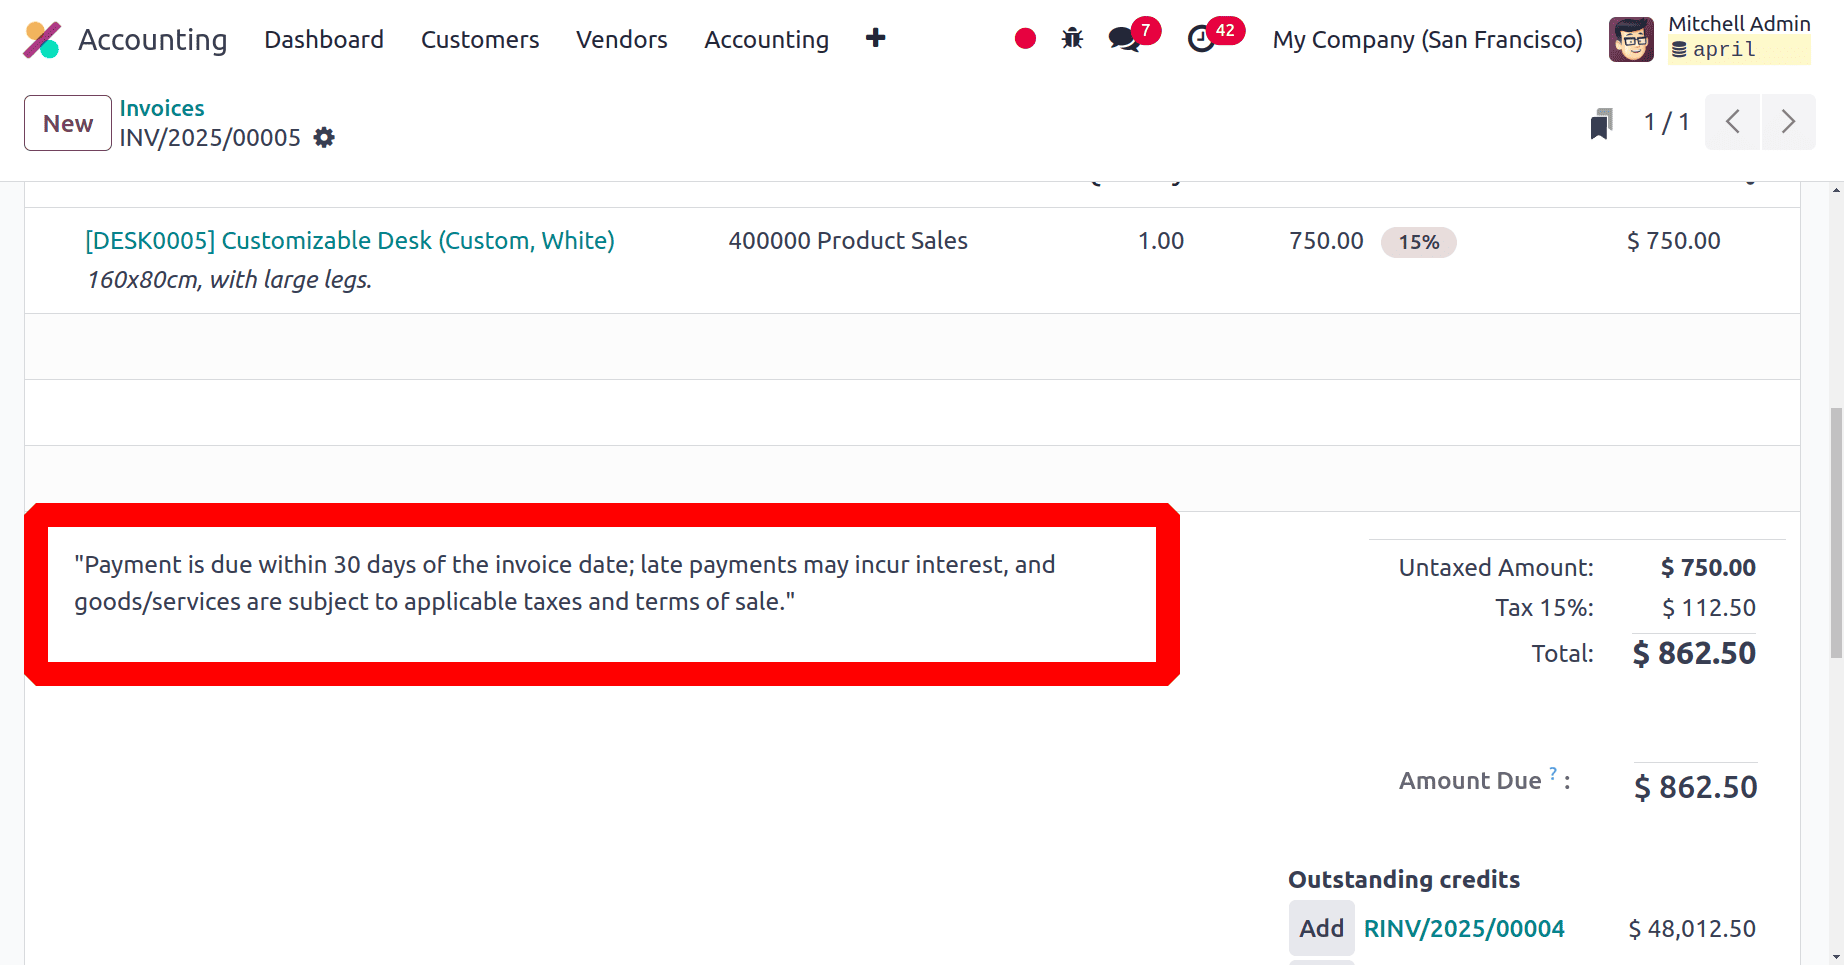Viewport: 1844px width, 965px height.
Task: Click the quantity 1.00 cell
Action: click(1161, 241)
